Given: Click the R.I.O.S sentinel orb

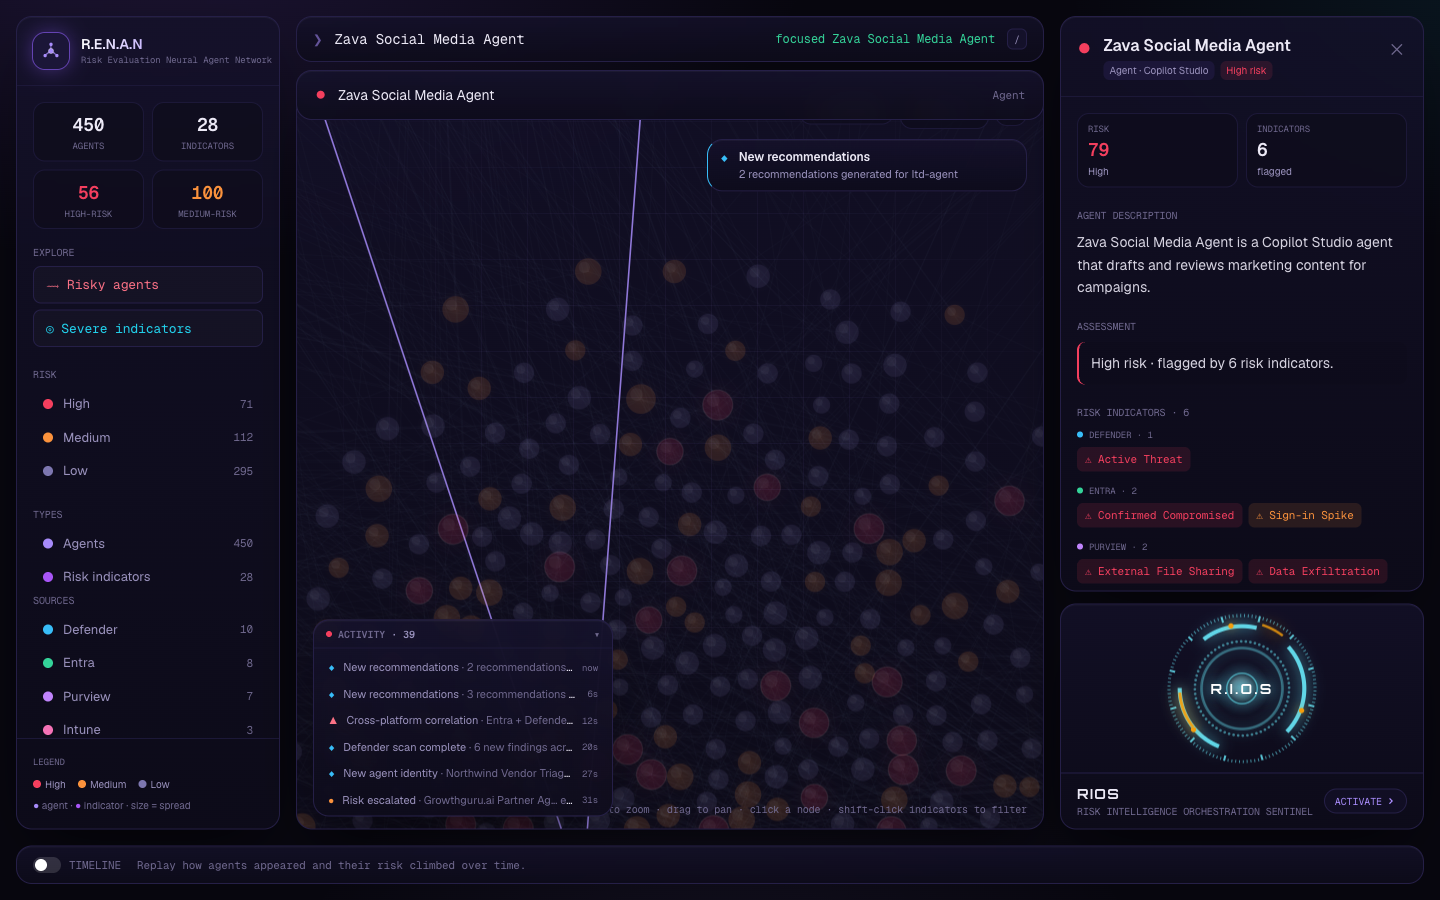Looking at the screenshot, I should (1242, 689).
